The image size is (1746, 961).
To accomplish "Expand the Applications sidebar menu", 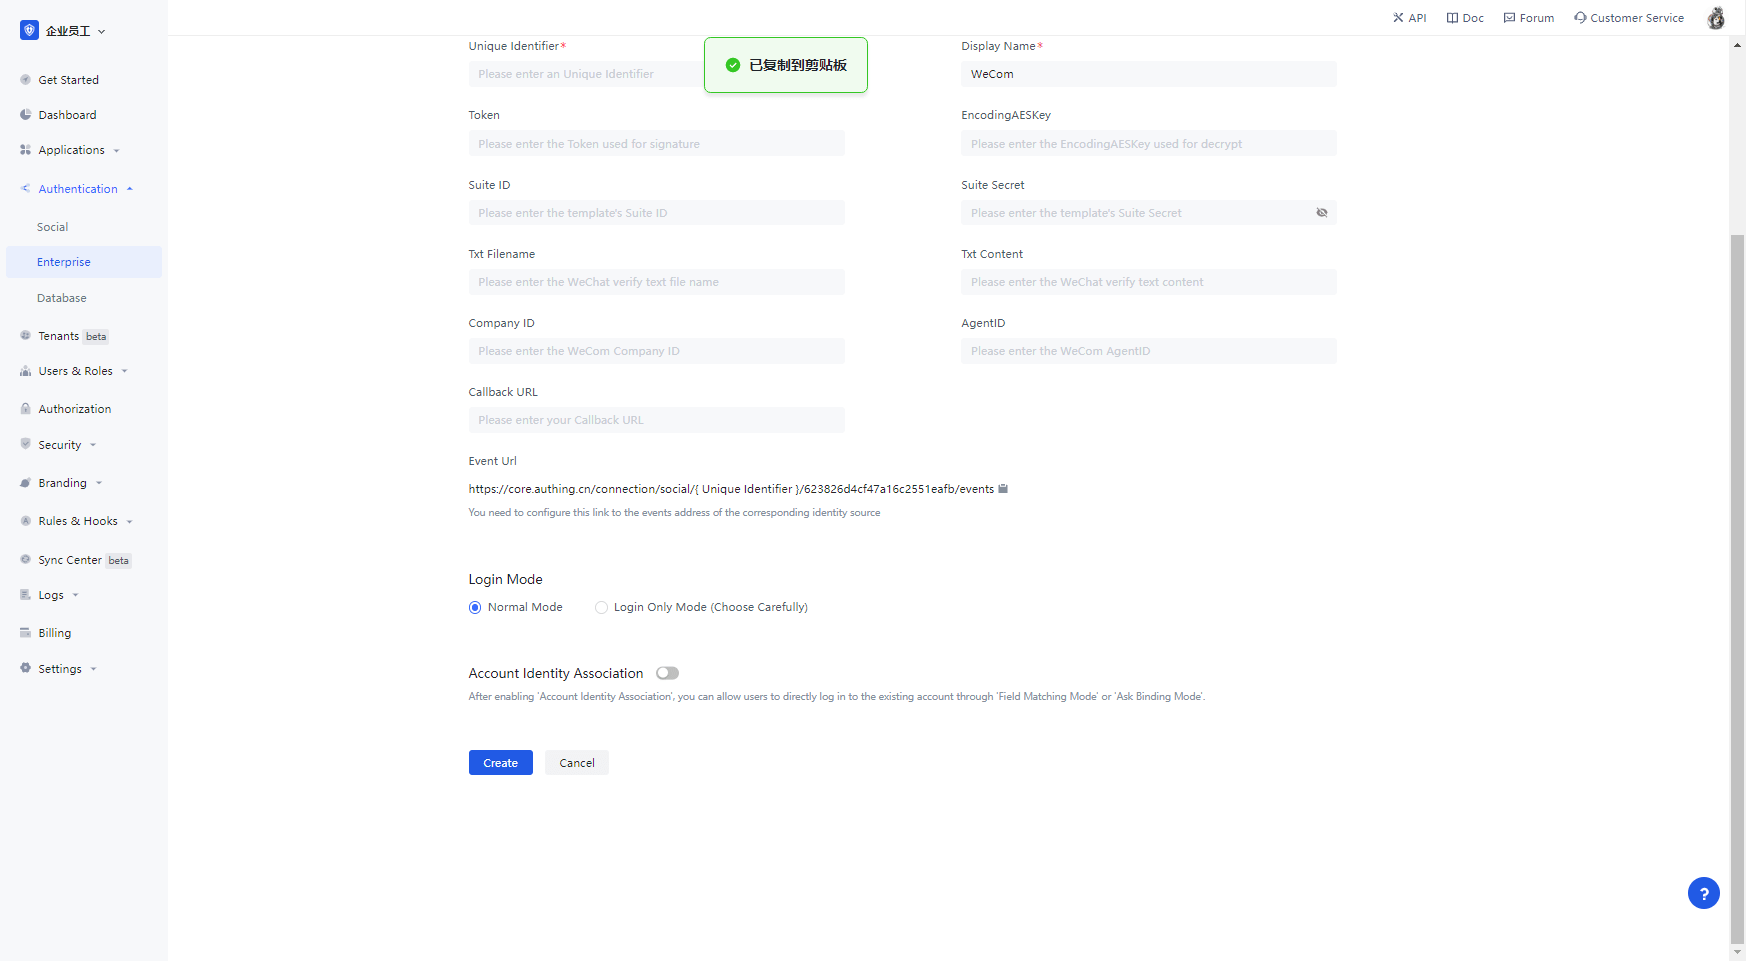I will [x=72, y=150].
